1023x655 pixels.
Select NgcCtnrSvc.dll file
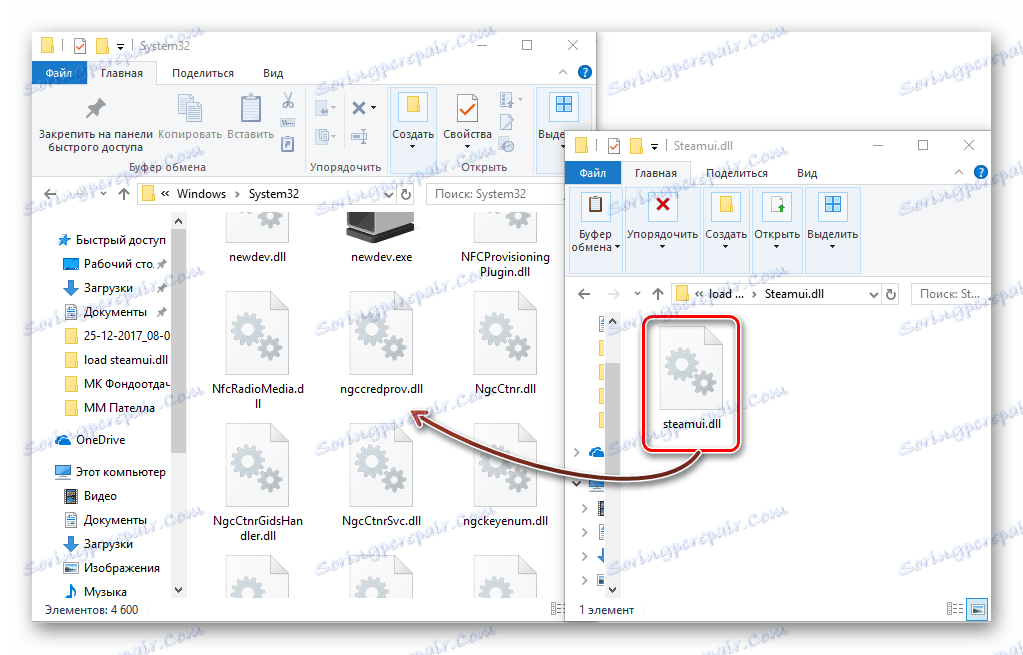tap(381, 476)
